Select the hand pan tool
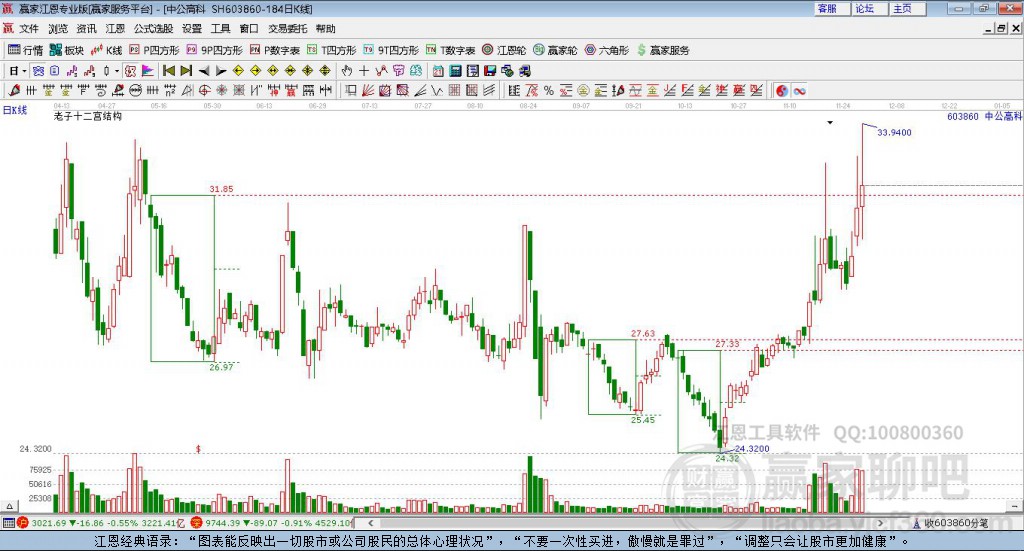 [347, 71]
